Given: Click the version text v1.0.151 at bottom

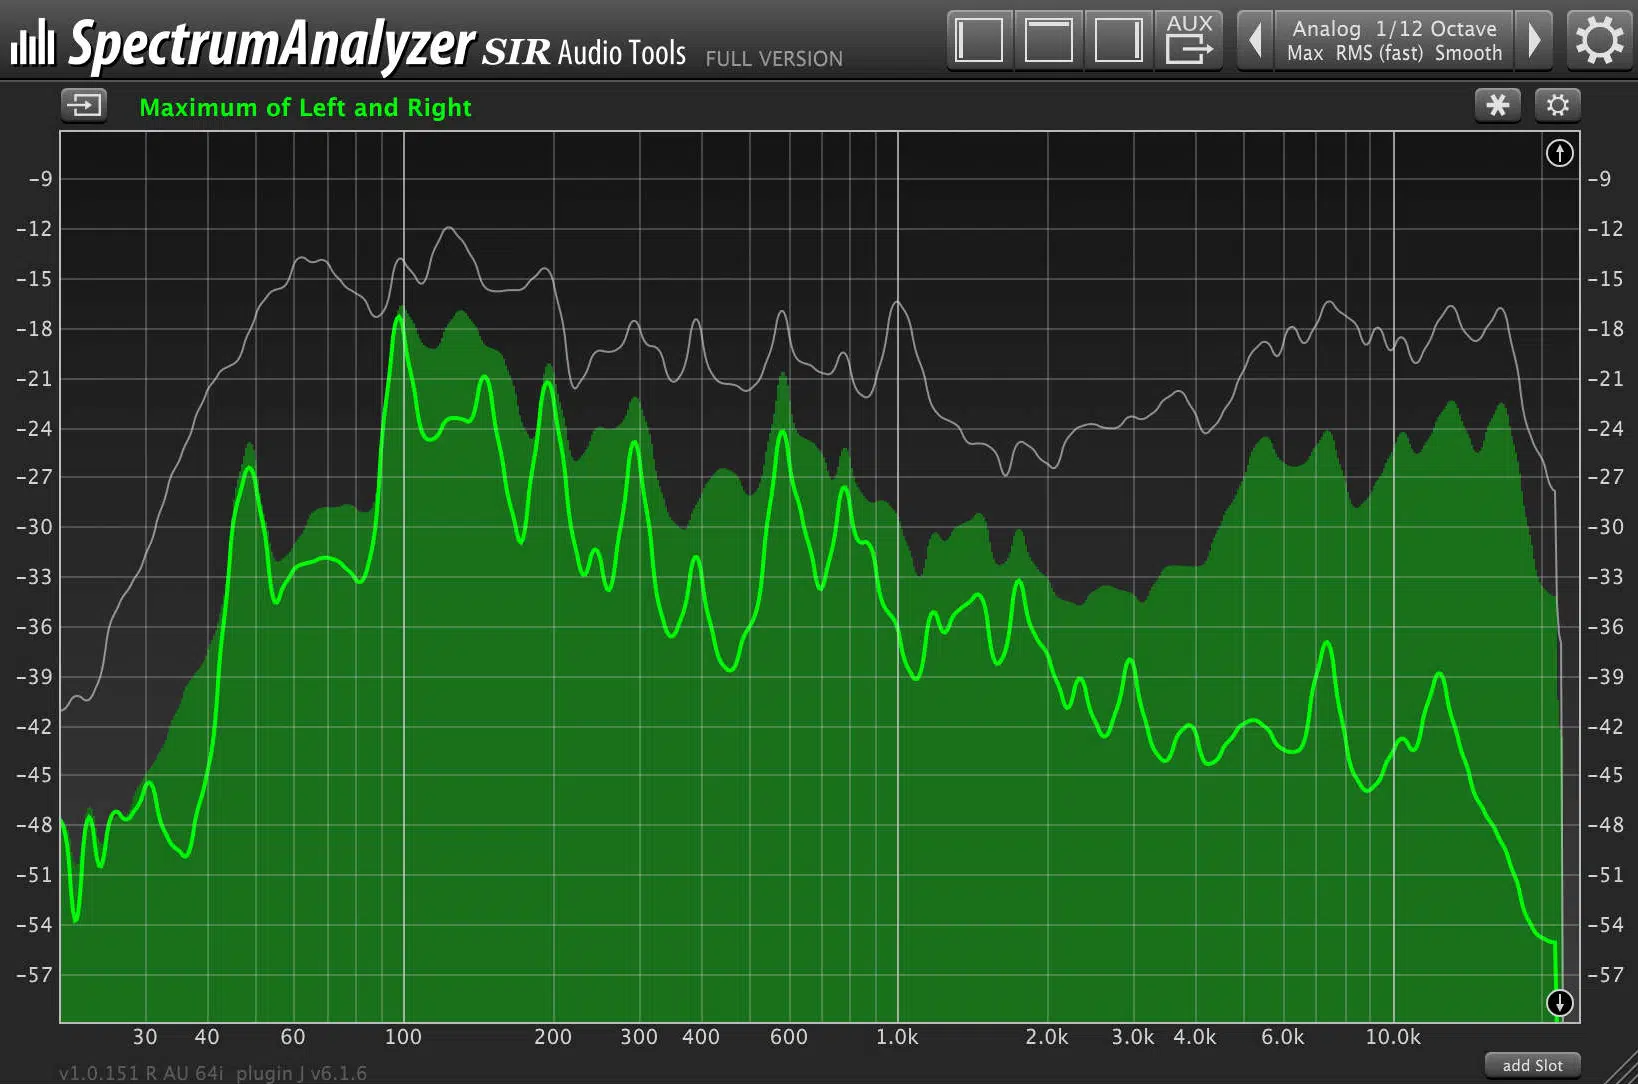Looking at the screenshot, I should [213, 1073].
